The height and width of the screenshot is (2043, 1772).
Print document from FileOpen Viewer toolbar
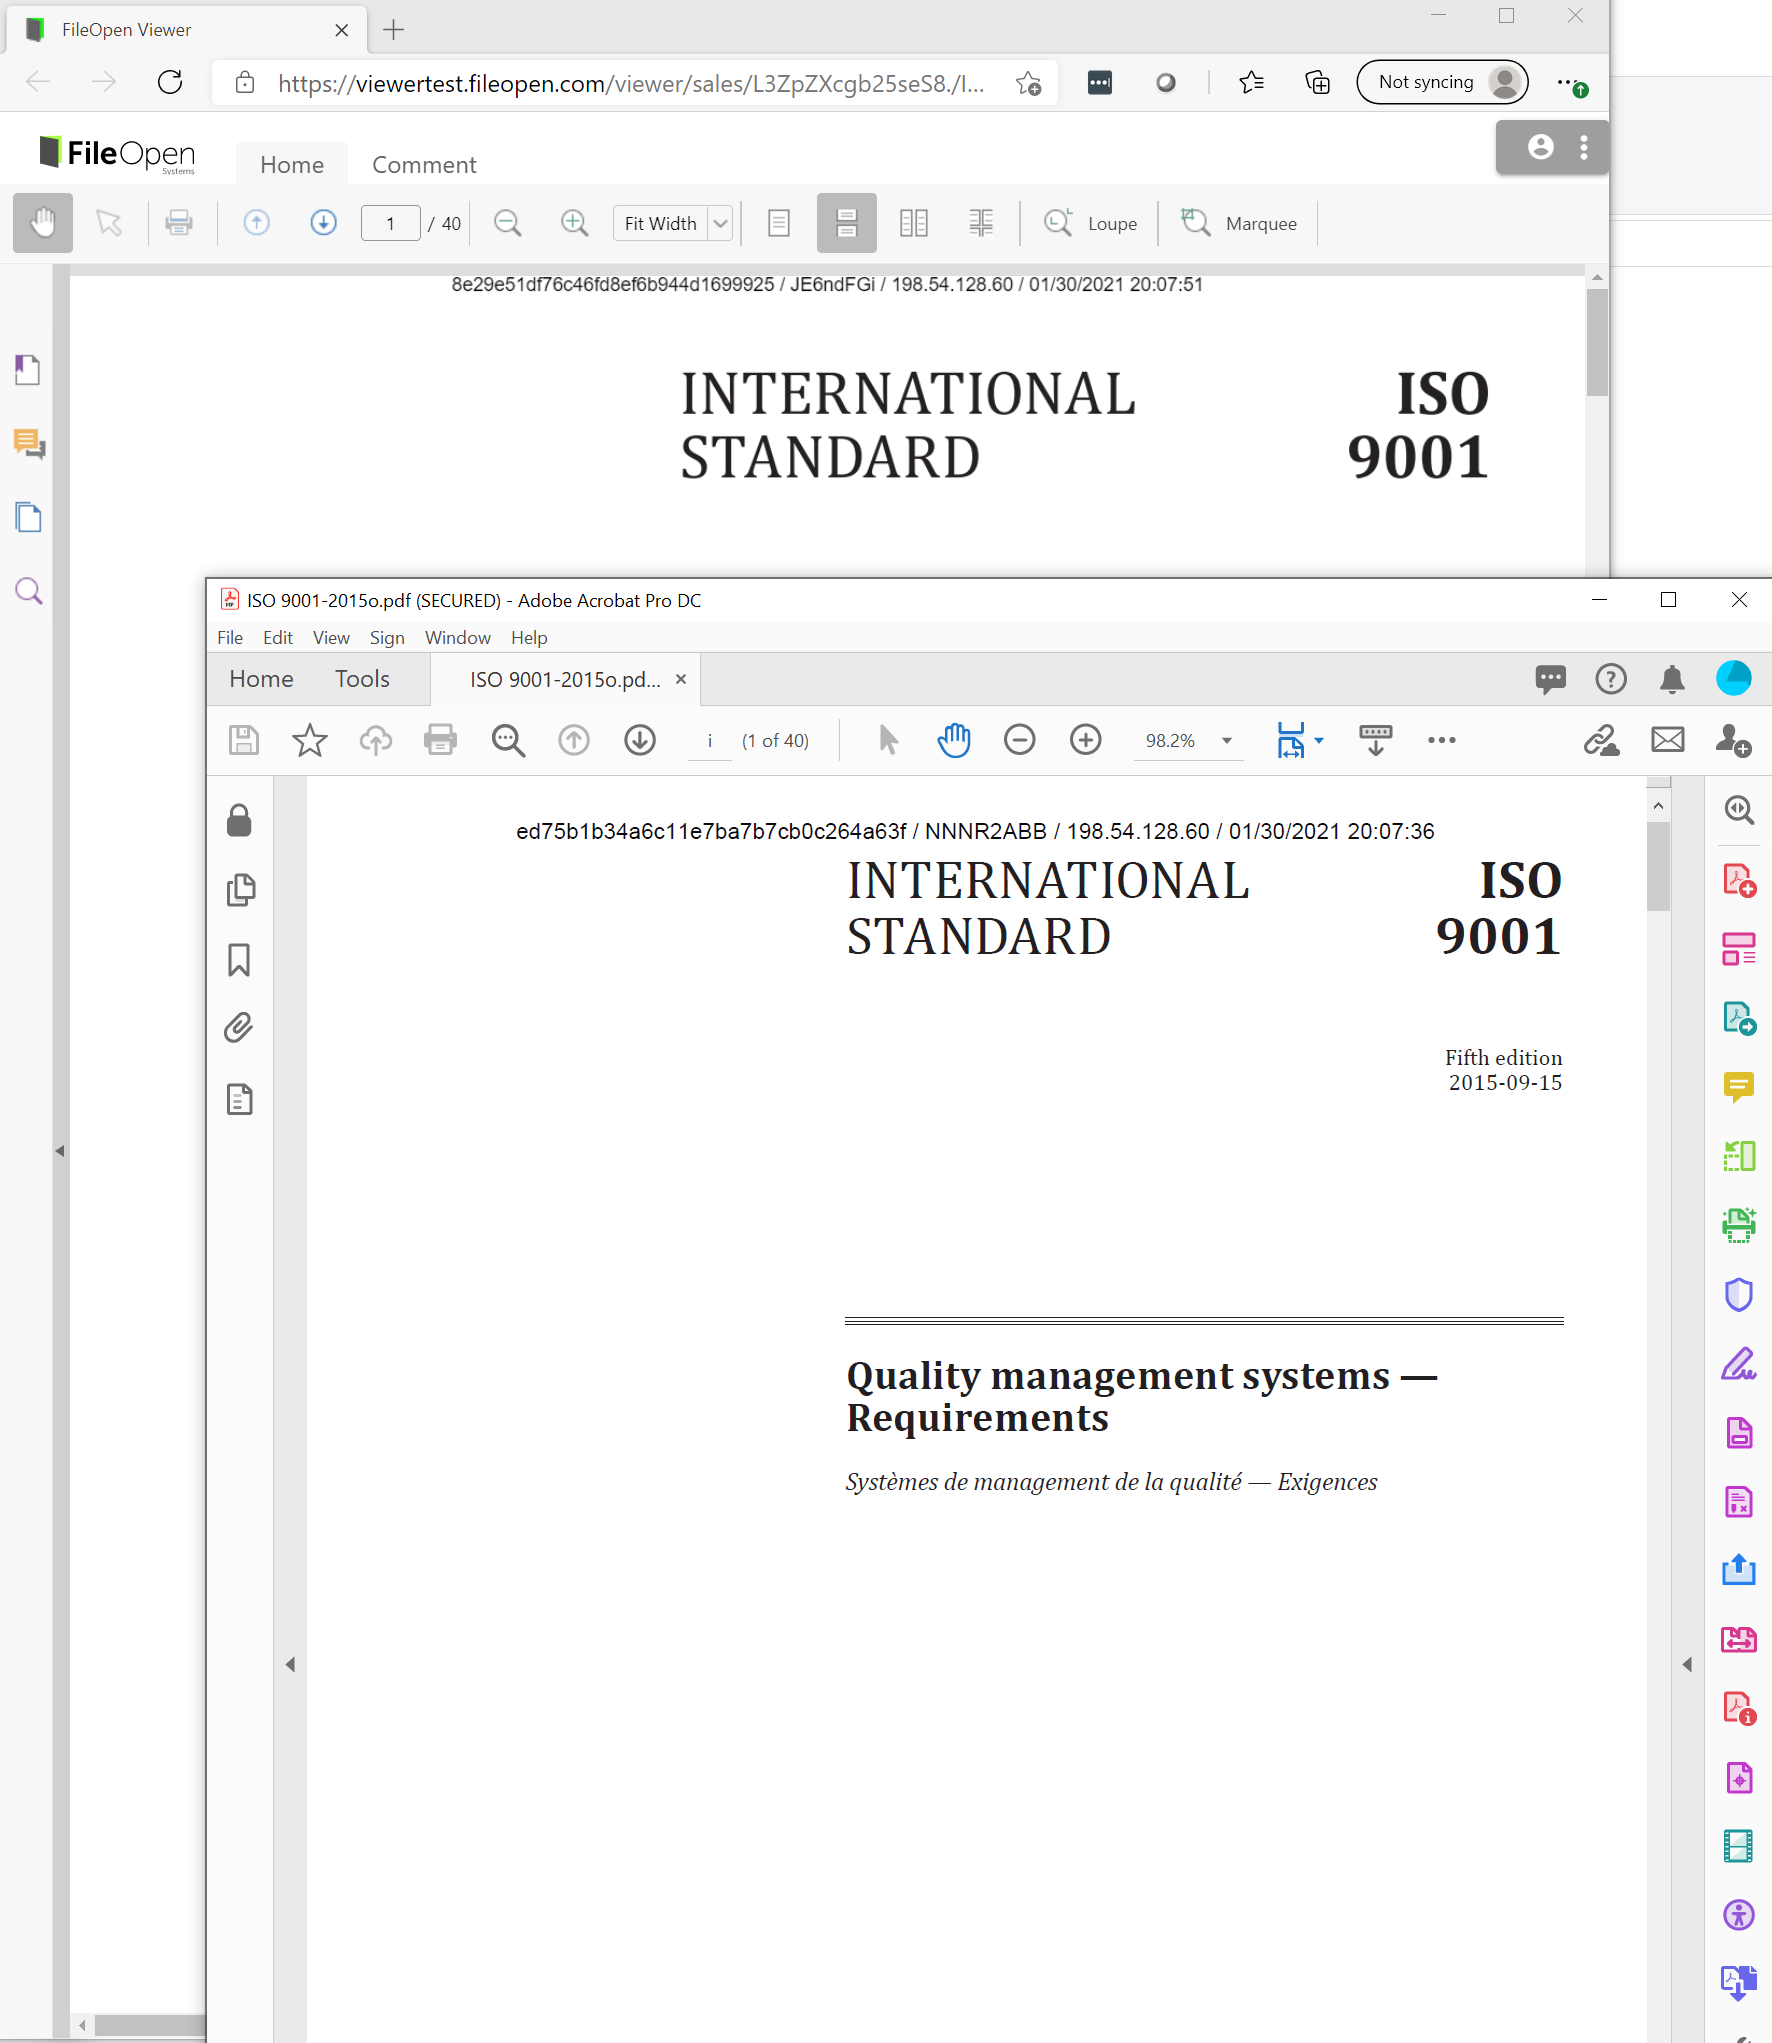pos(179,222)
